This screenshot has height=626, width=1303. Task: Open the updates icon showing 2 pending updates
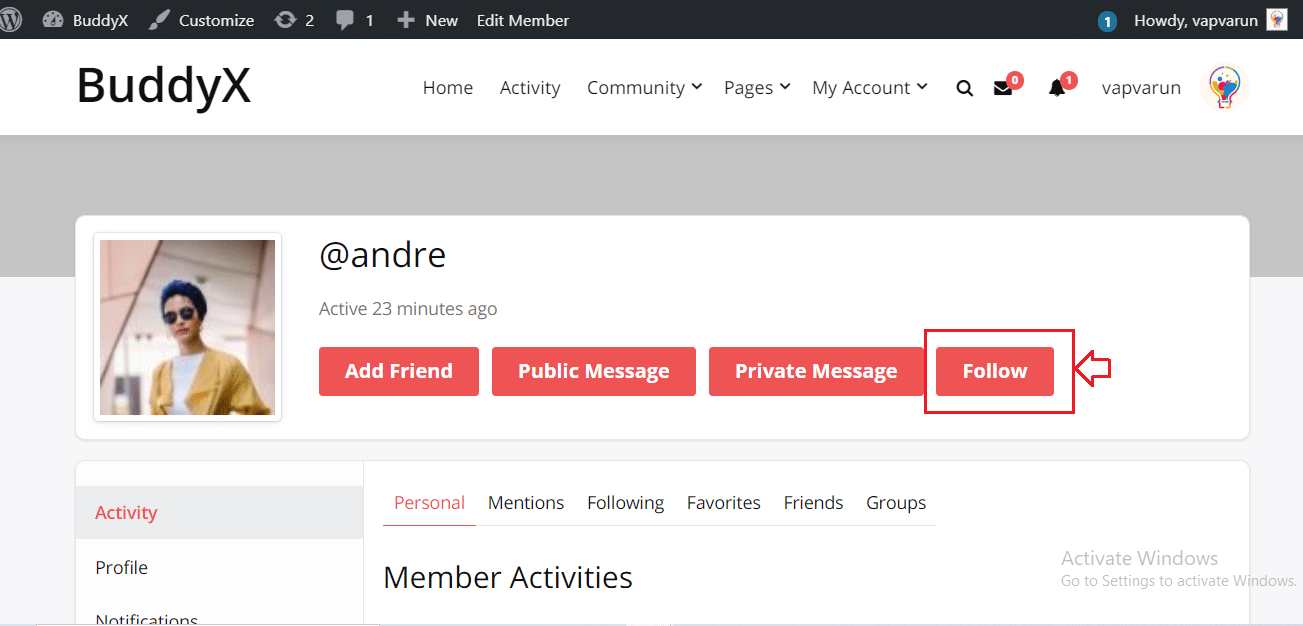click(x=293, y=19)
